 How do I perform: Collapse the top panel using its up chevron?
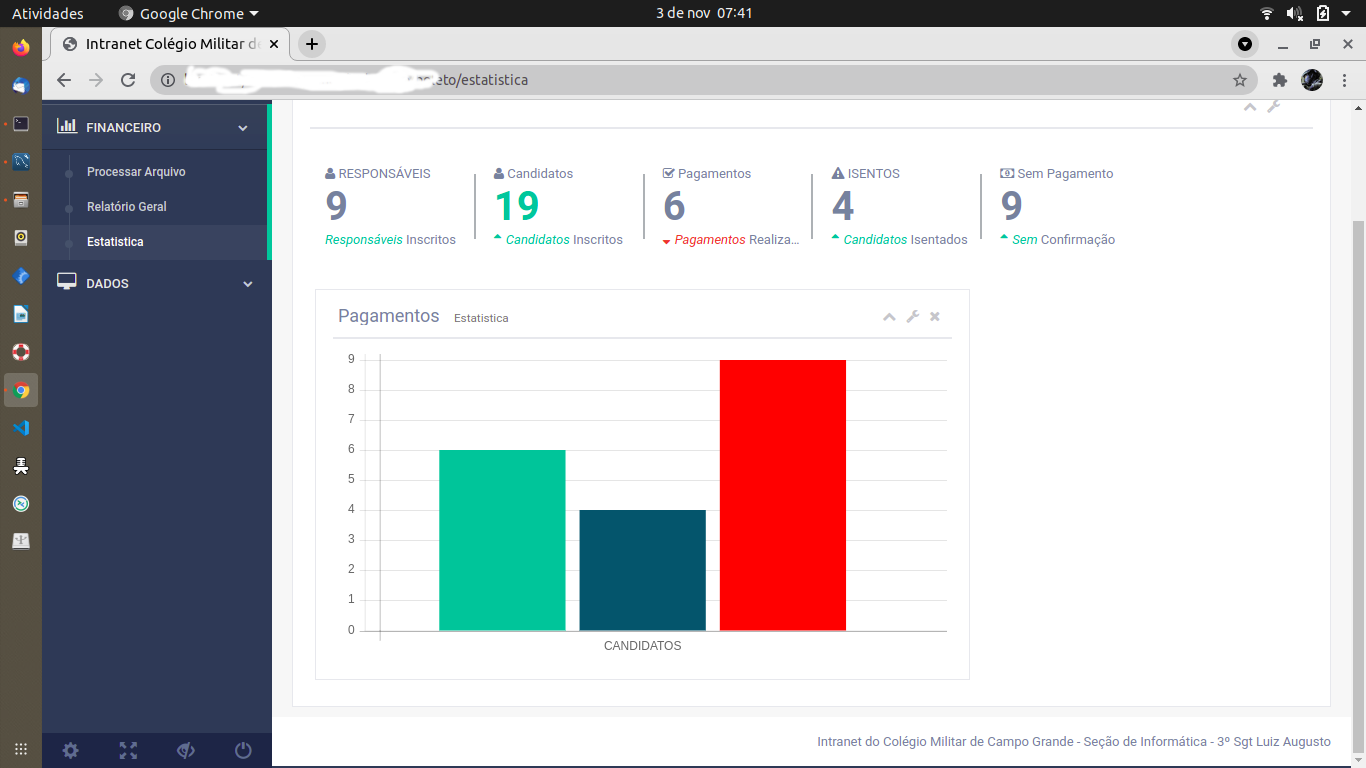tap(1250, 107)
